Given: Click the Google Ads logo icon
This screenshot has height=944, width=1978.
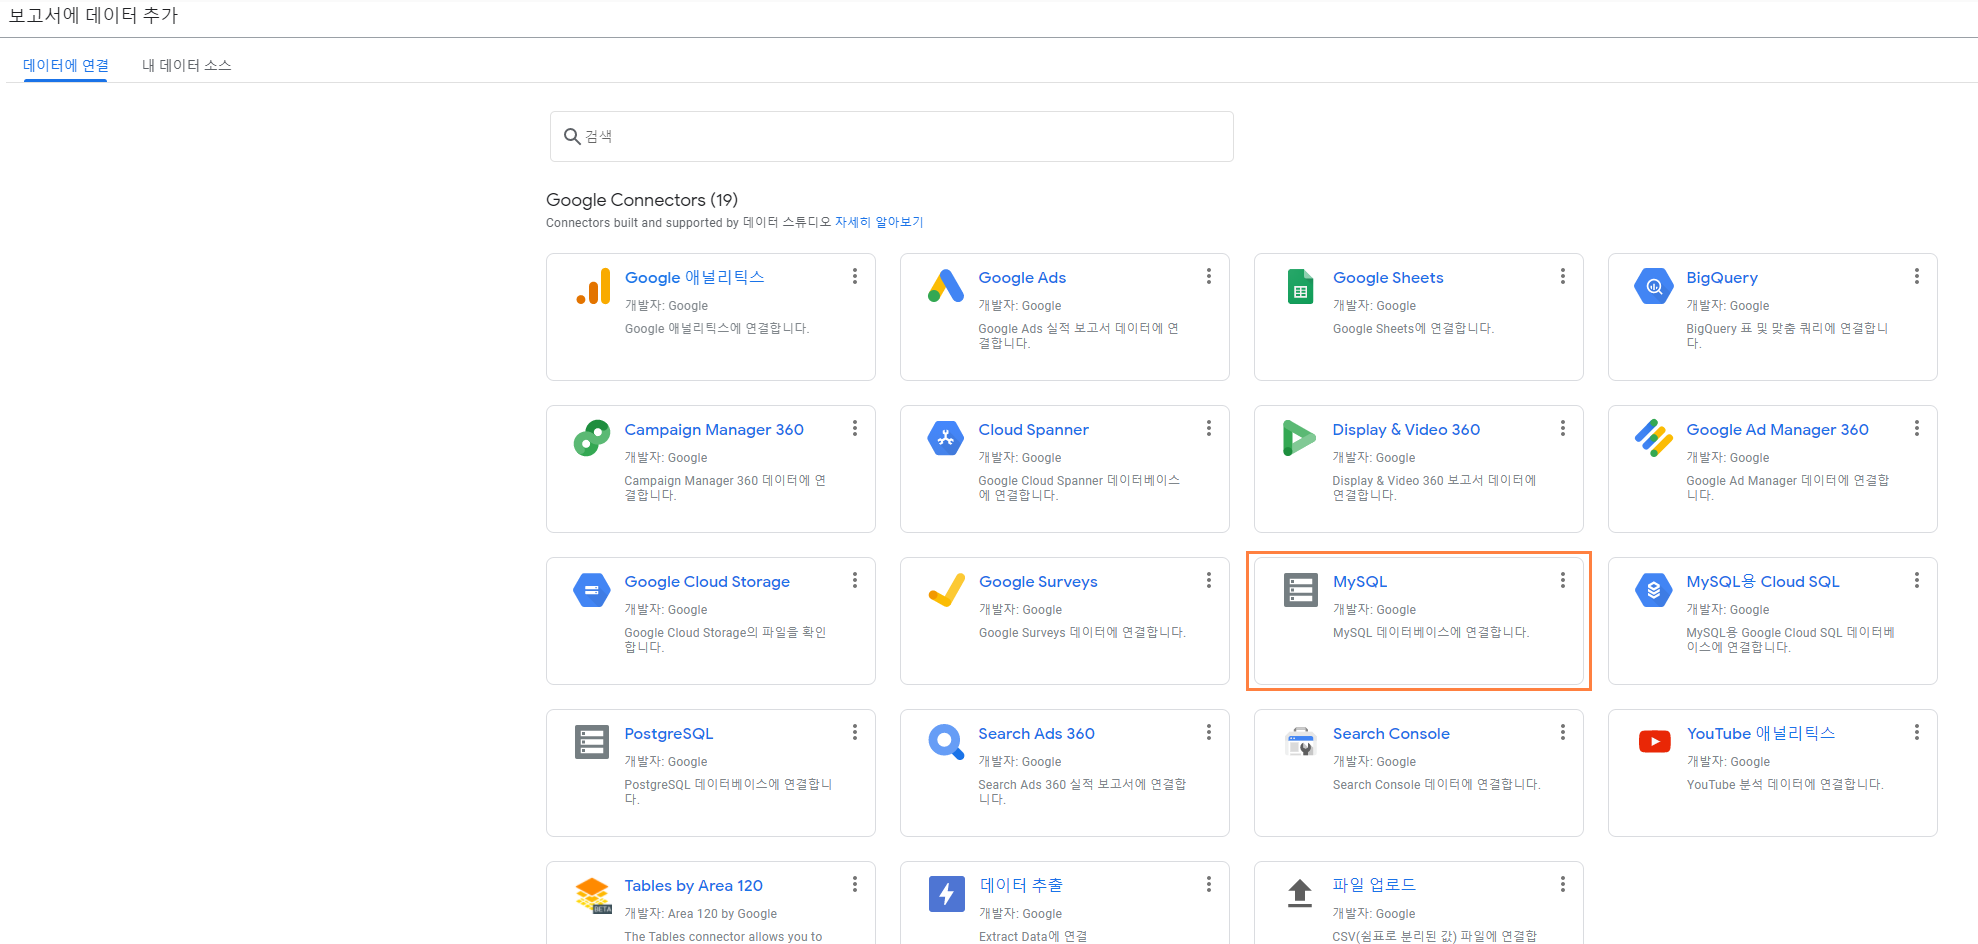Looking at the screenshot, I should pyautogui.click(x=946, y=287).
